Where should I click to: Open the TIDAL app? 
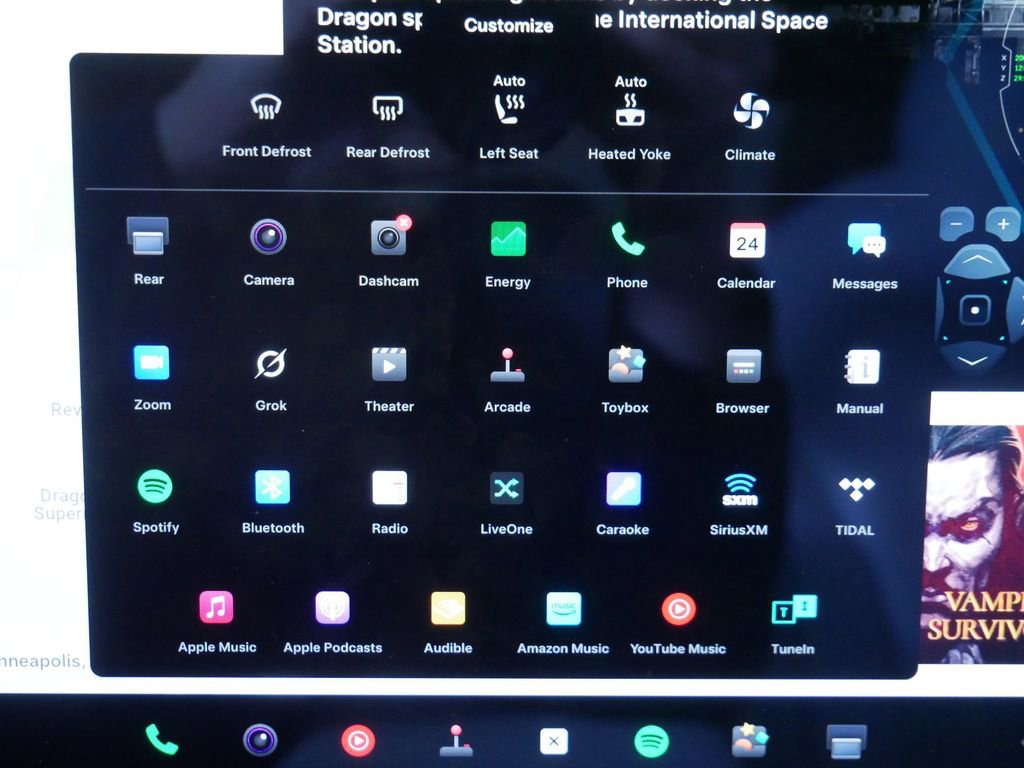[856, 505]
